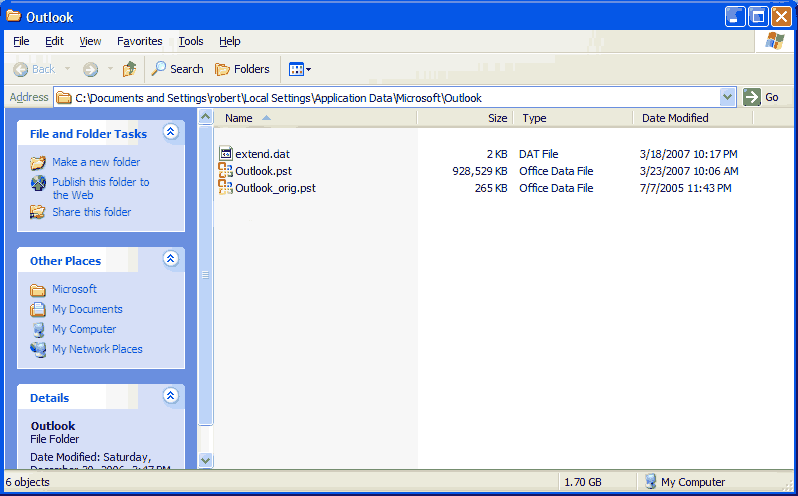Image resolution: width=798 pixels, height=496 pixels.
Task: Collapse the File and Folder Tasks panel
Action: point(170,132)
